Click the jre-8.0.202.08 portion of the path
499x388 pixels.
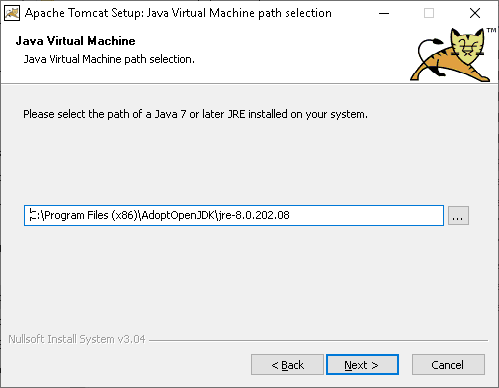(254, 215)
